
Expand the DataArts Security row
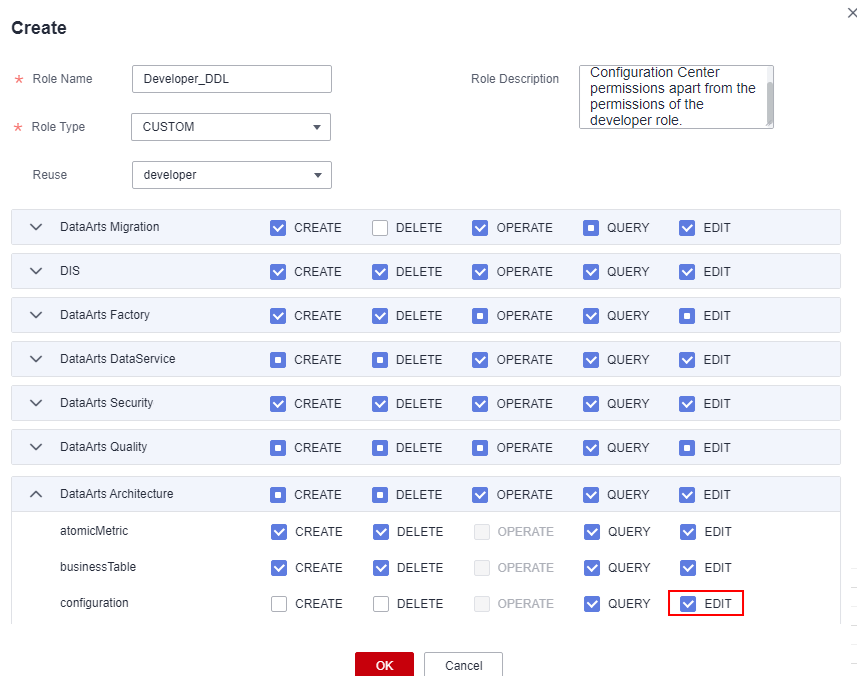point(36,403)
